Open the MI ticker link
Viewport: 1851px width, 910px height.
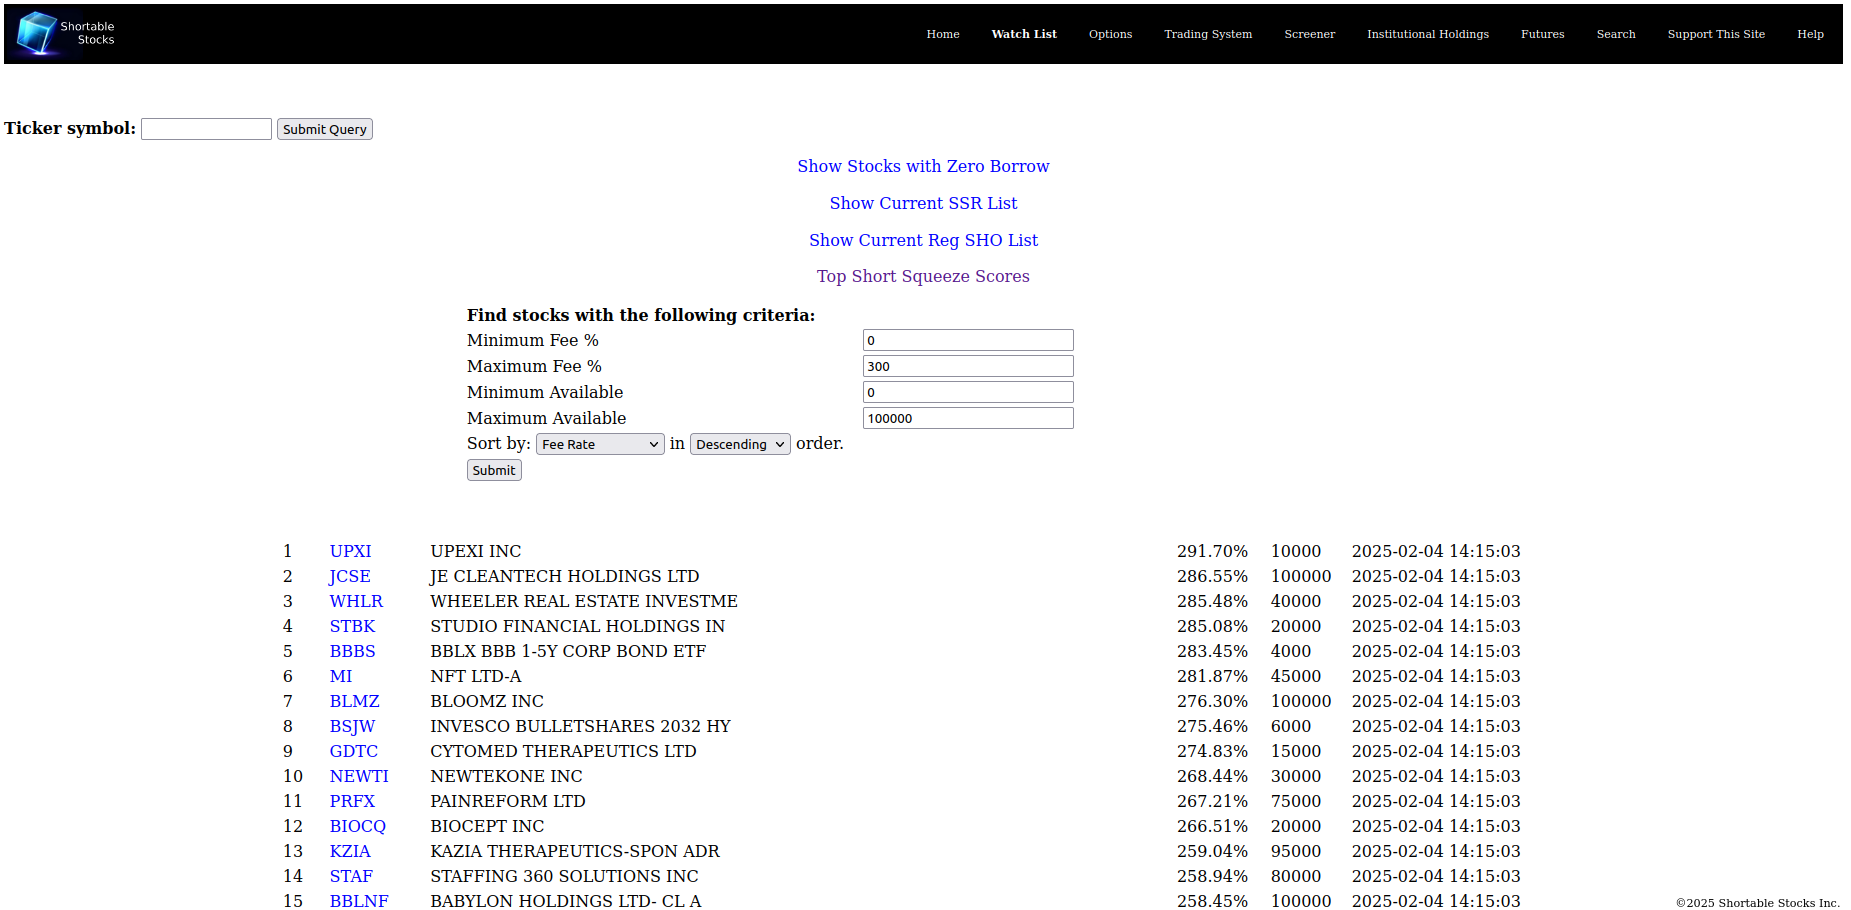(x=341, y=676)
